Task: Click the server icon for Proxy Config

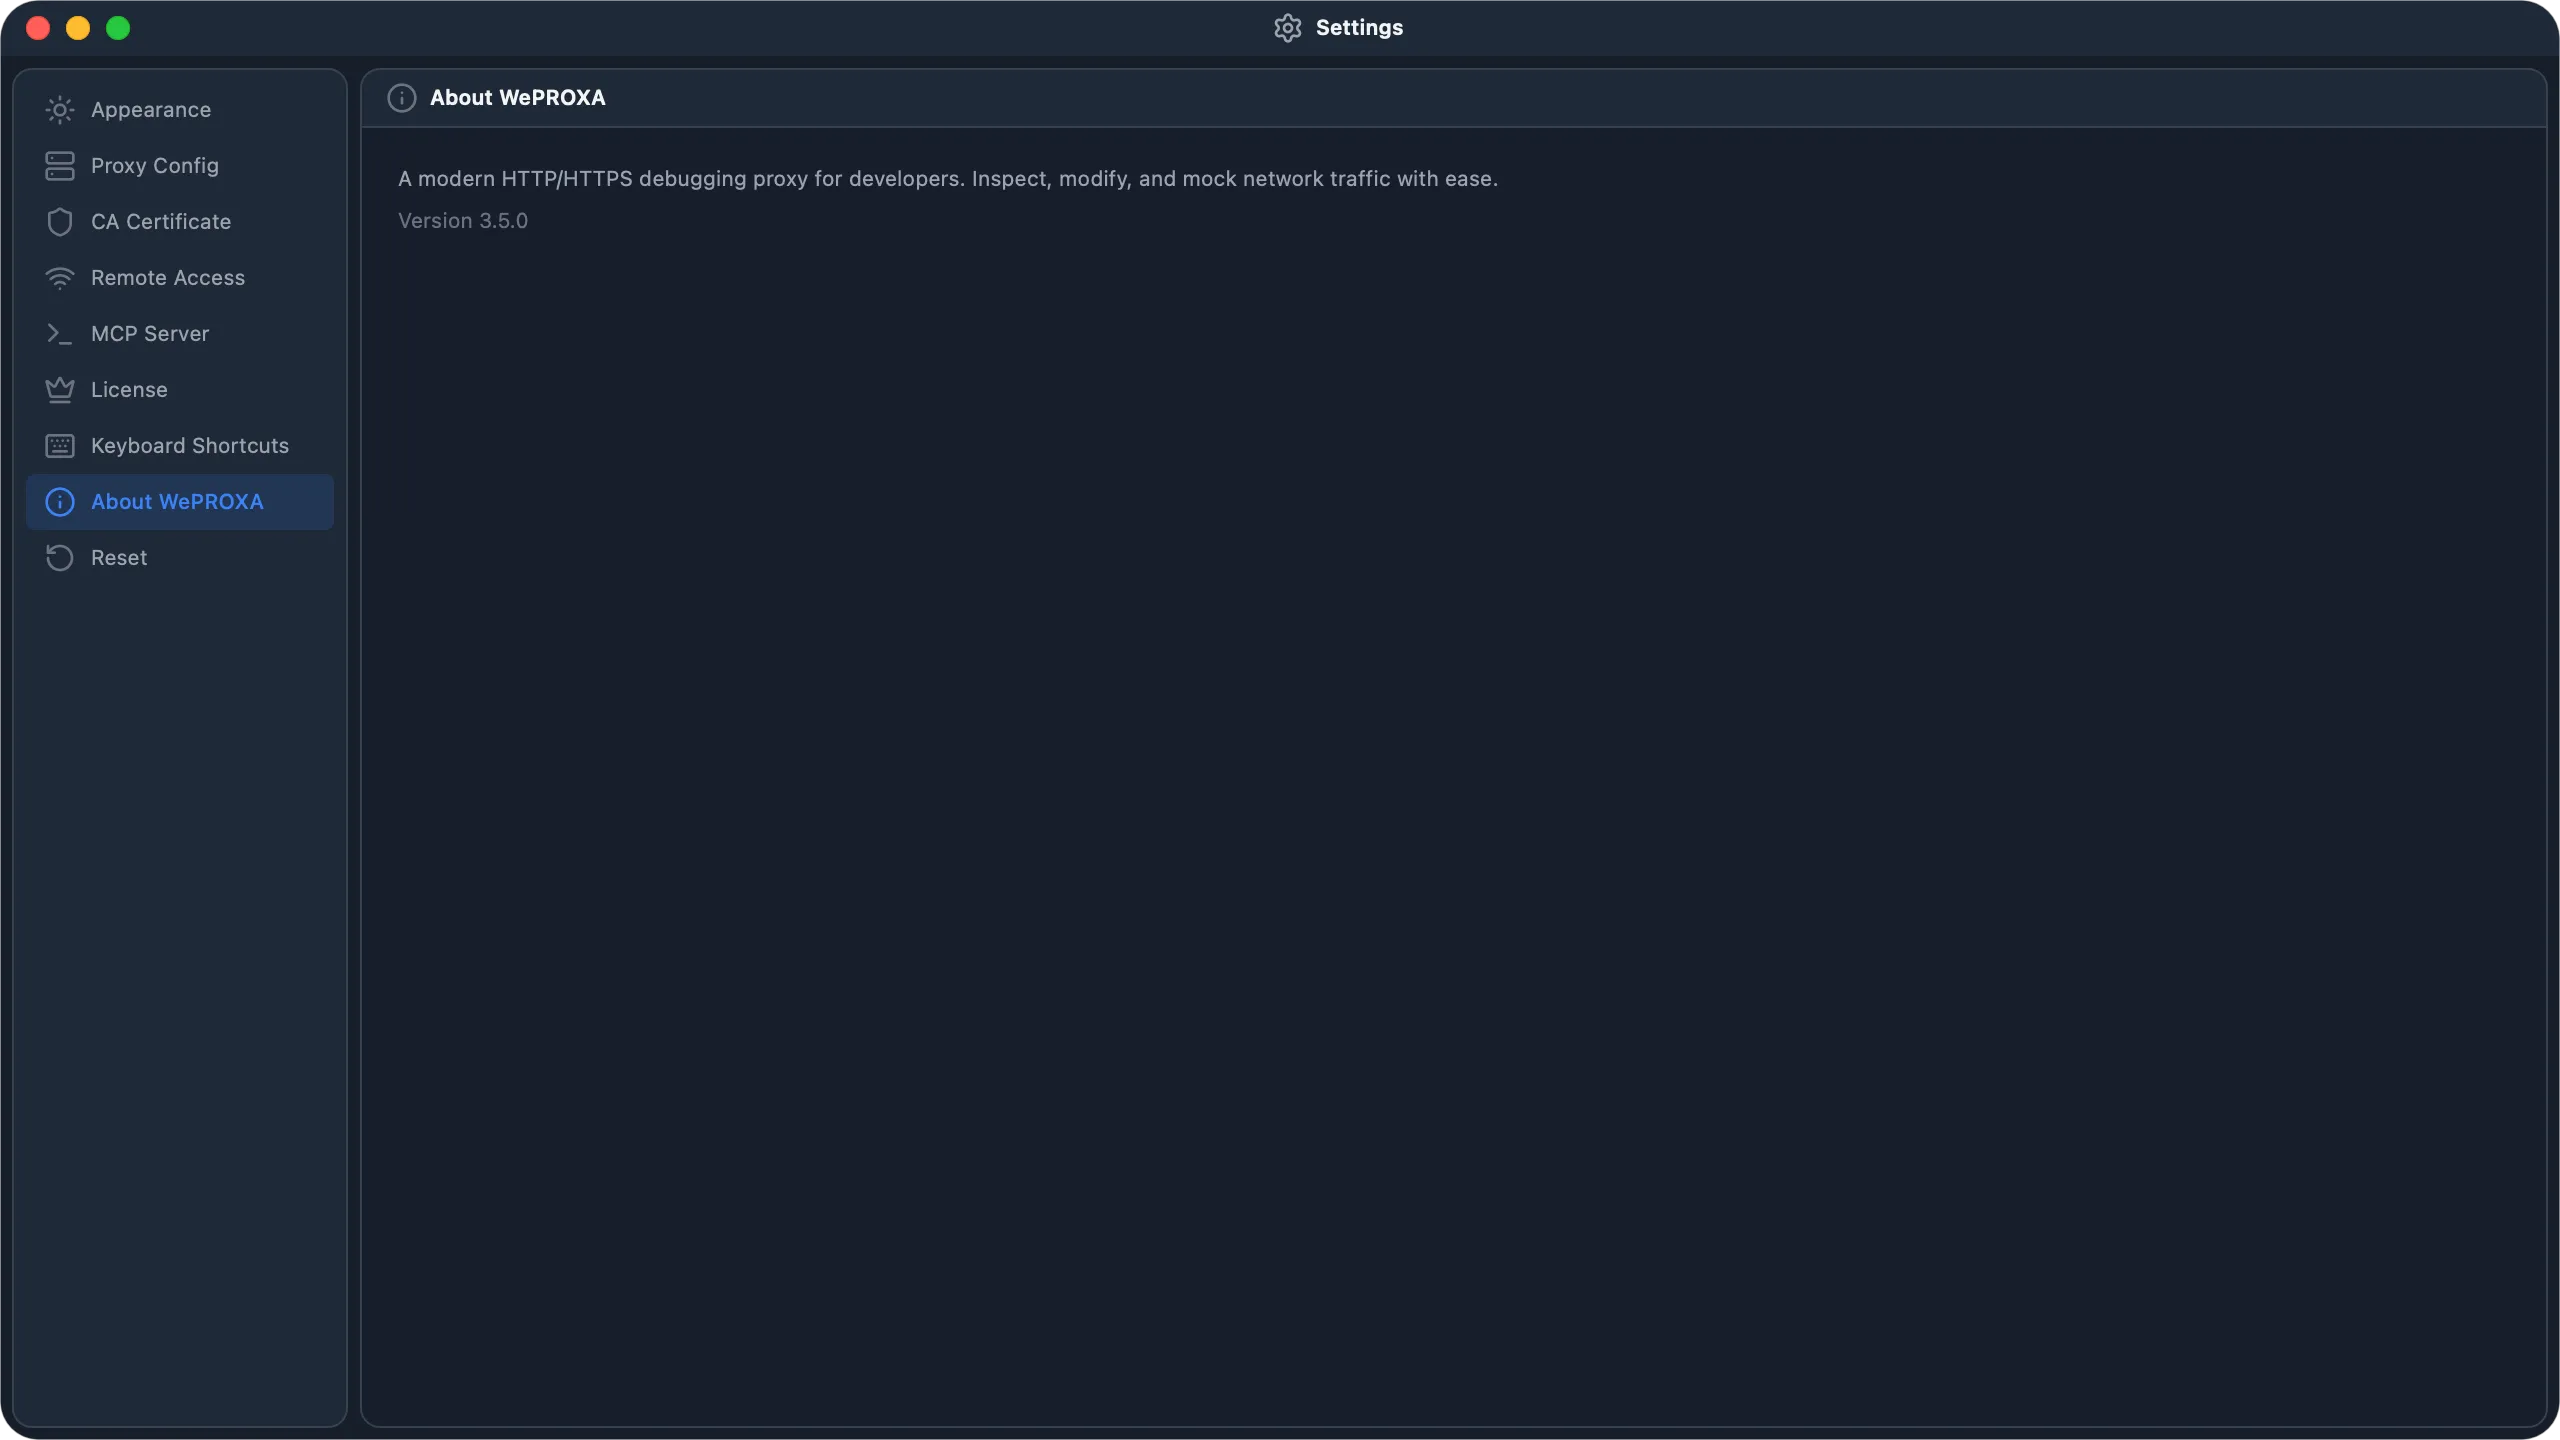Action: [60, 166]
